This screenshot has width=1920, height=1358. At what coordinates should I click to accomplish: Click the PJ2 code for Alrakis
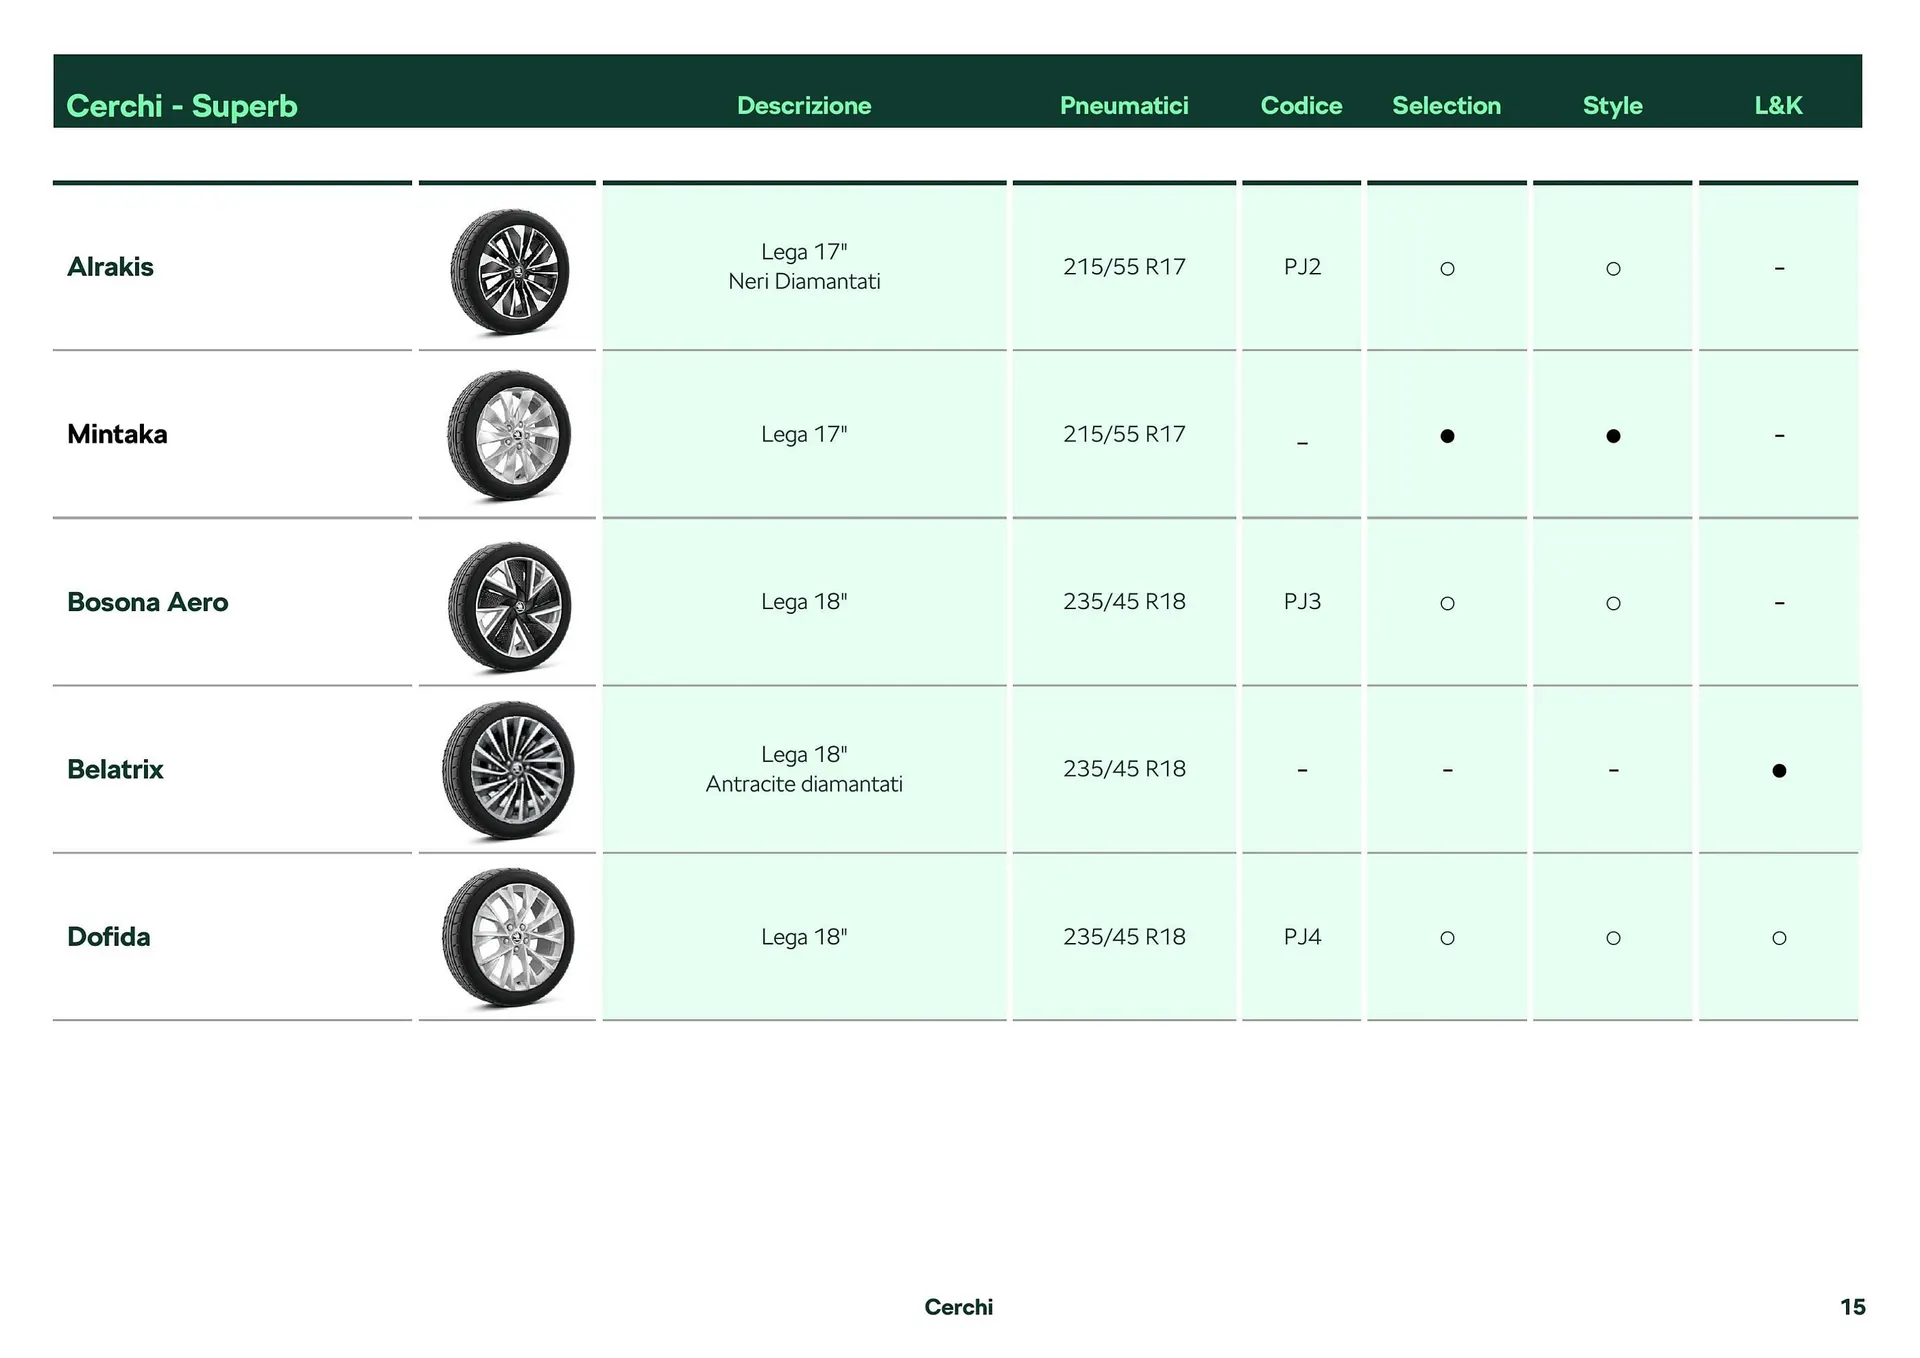pos(1301,267)
